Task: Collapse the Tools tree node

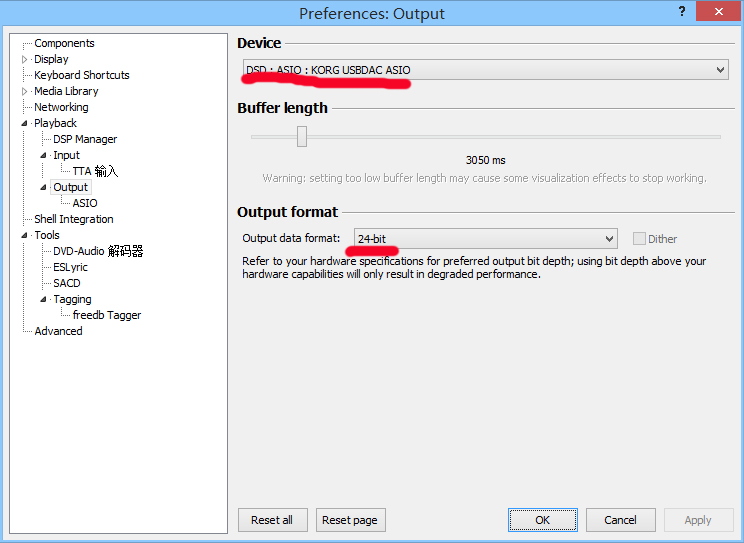Action: point(26,236)
